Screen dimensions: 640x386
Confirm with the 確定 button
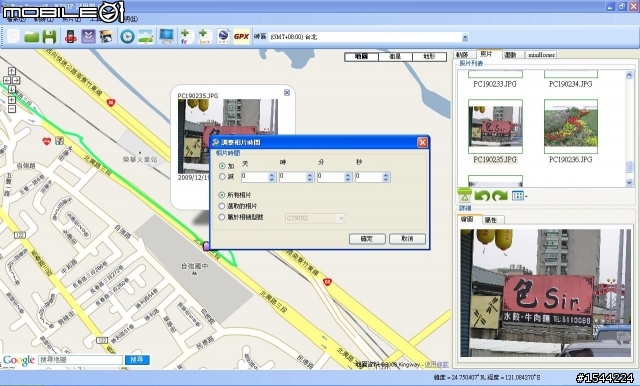click(367, 239)
